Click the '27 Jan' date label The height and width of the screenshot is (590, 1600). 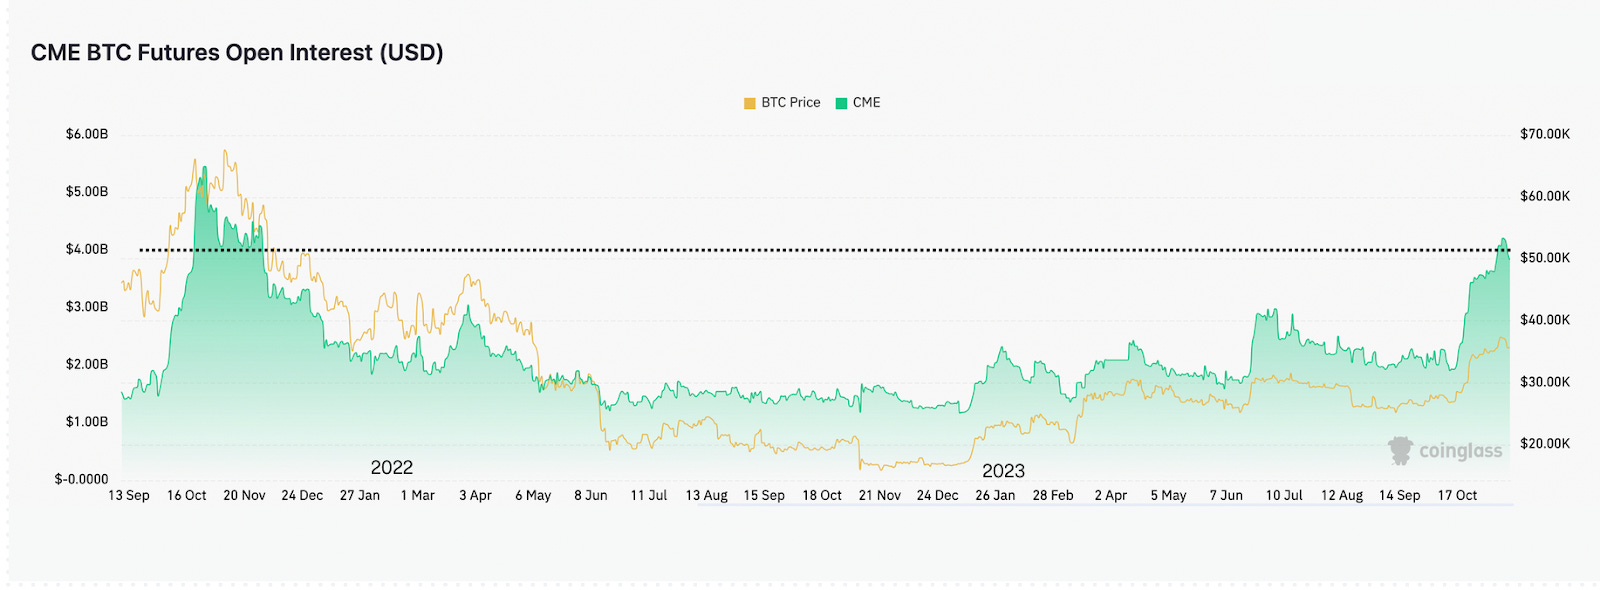(x=360, y=496)
